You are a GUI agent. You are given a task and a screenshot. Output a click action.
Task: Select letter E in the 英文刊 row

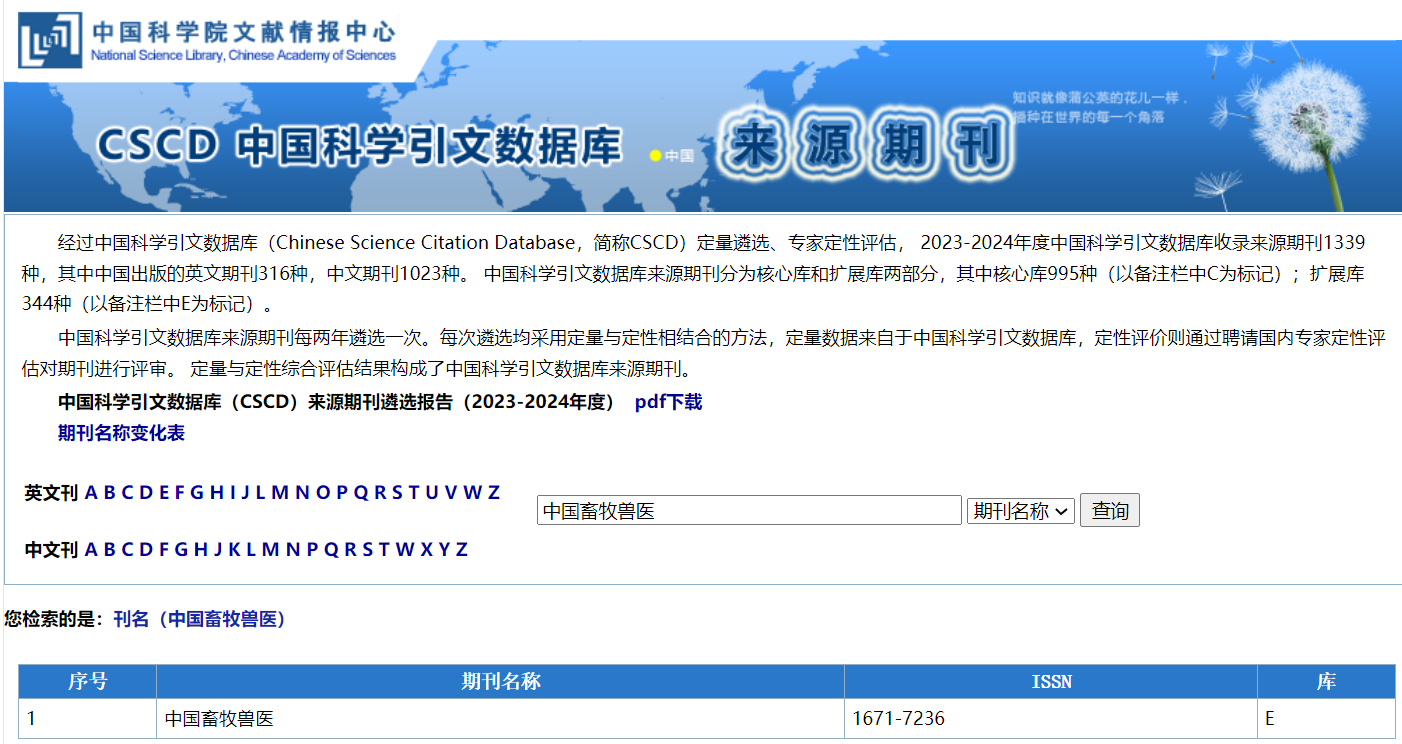click(164, 493)
